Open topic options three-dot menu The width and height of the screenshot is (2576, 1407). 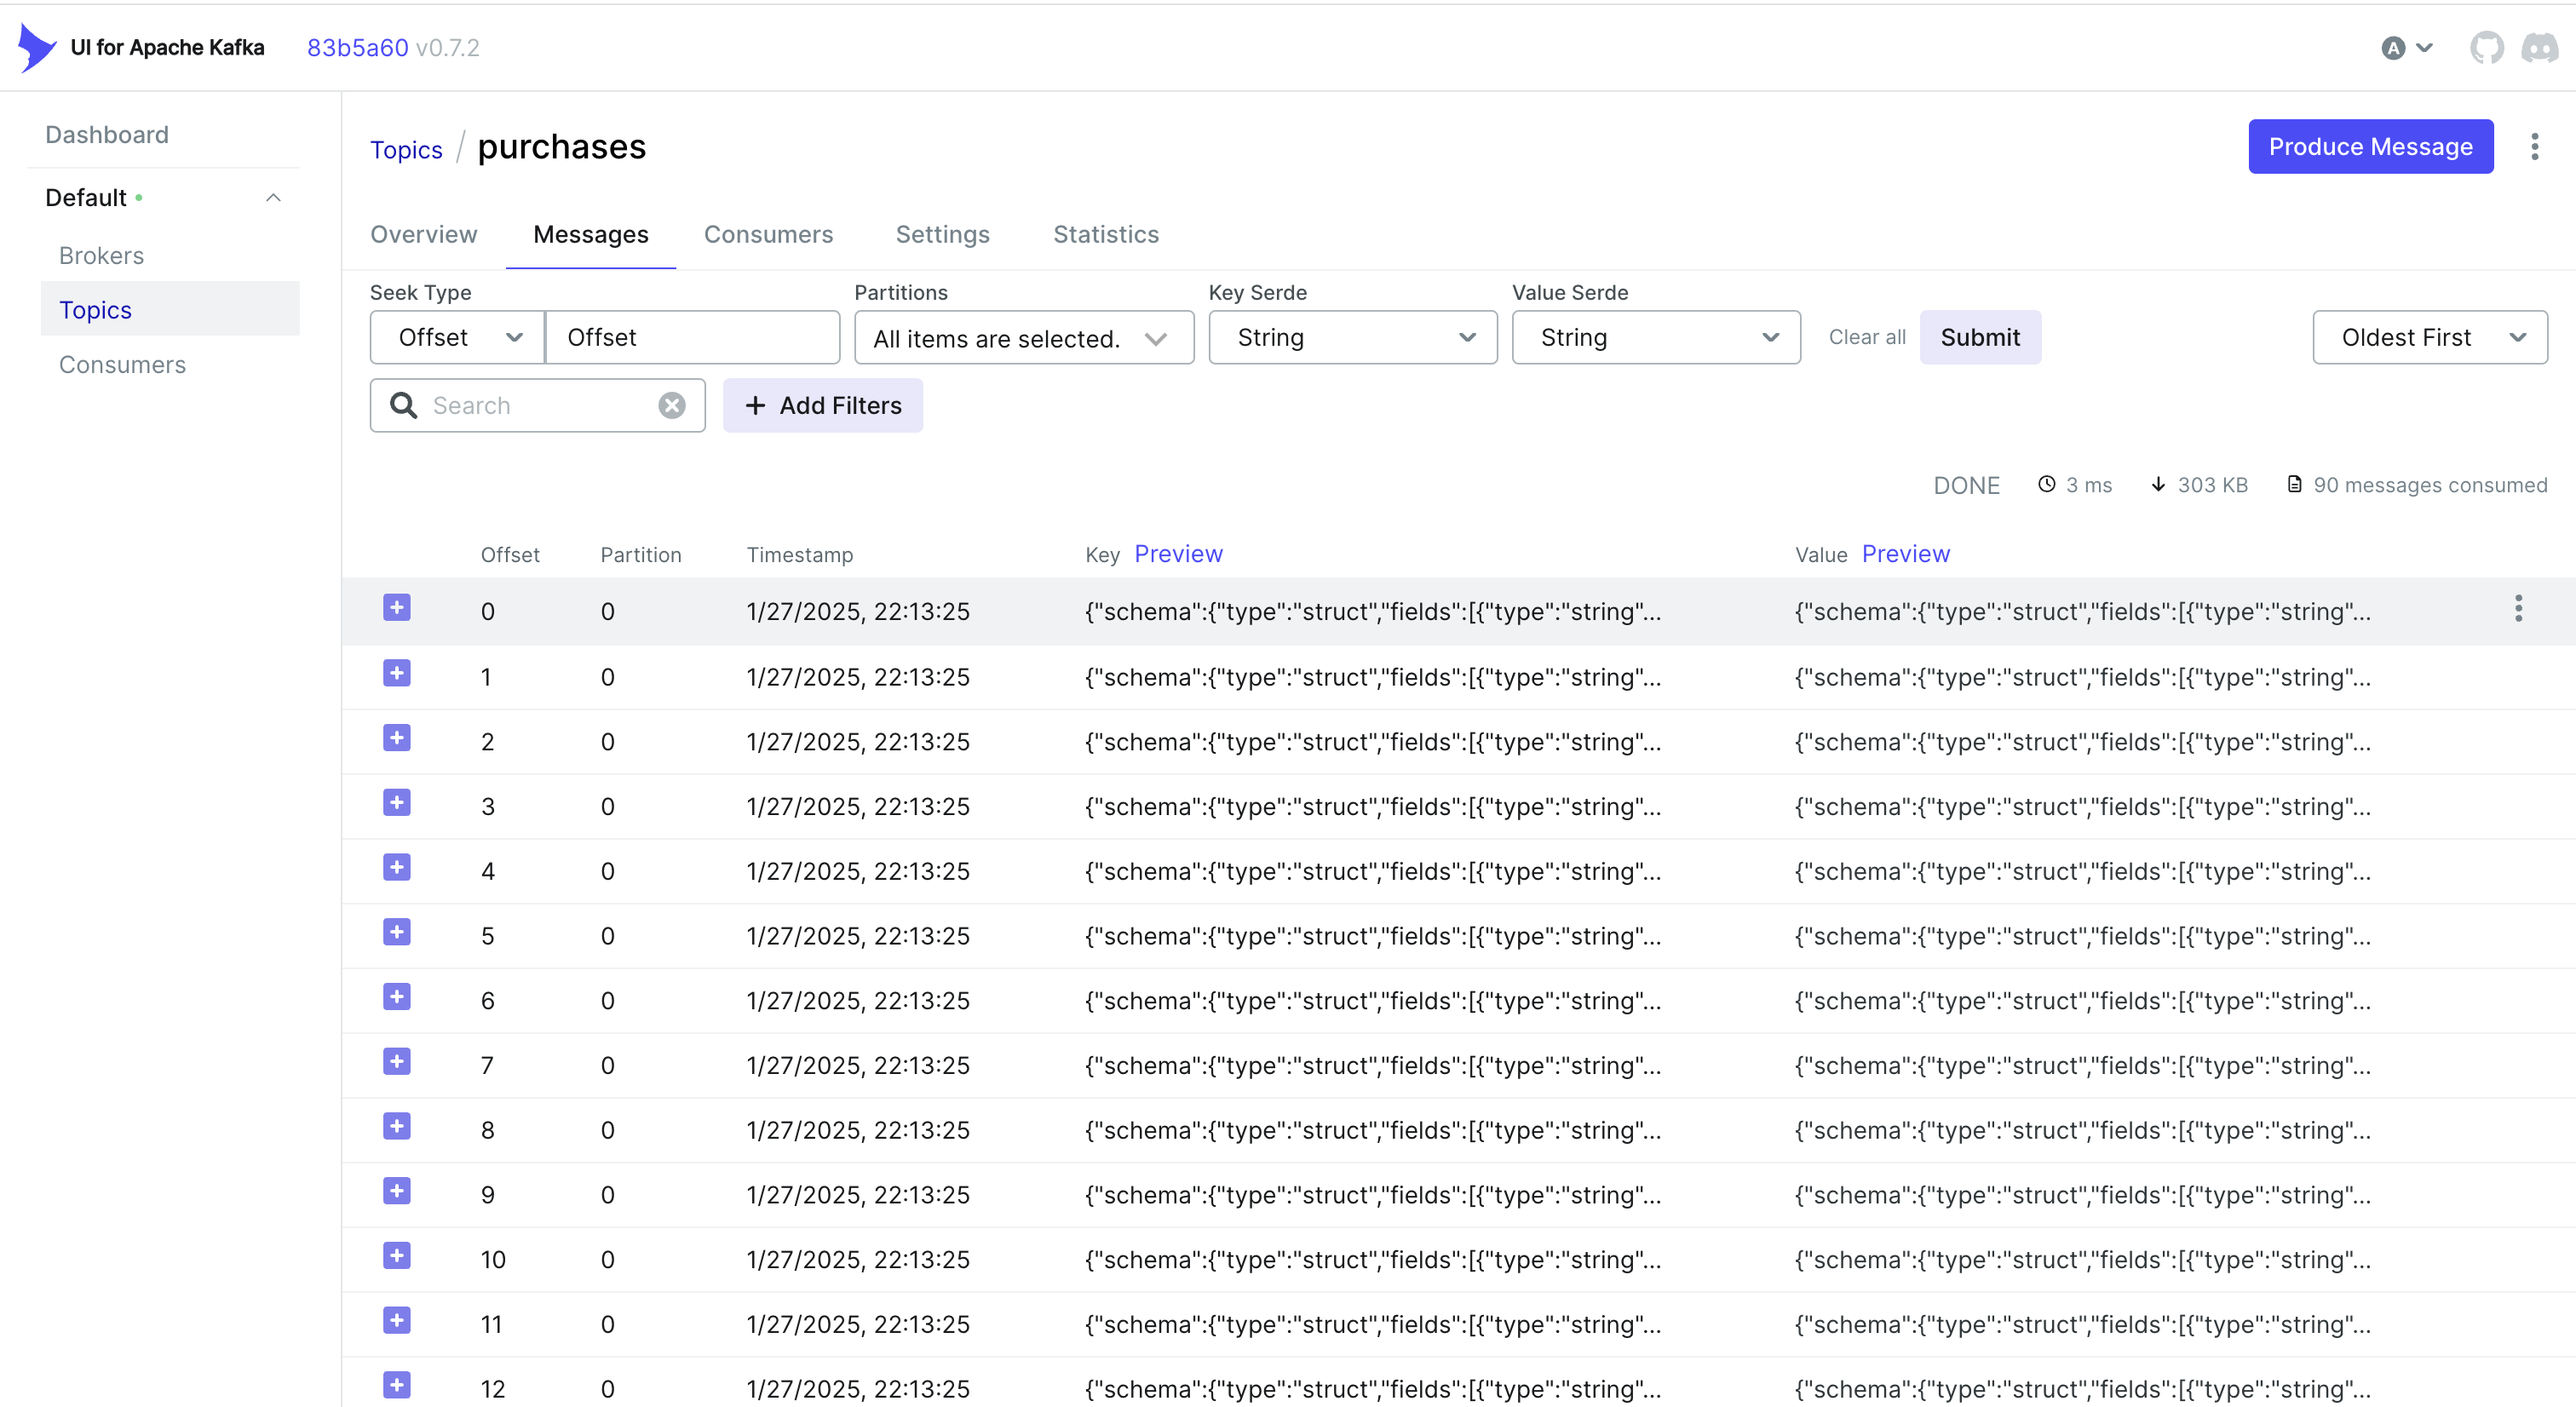point(2534,147)
